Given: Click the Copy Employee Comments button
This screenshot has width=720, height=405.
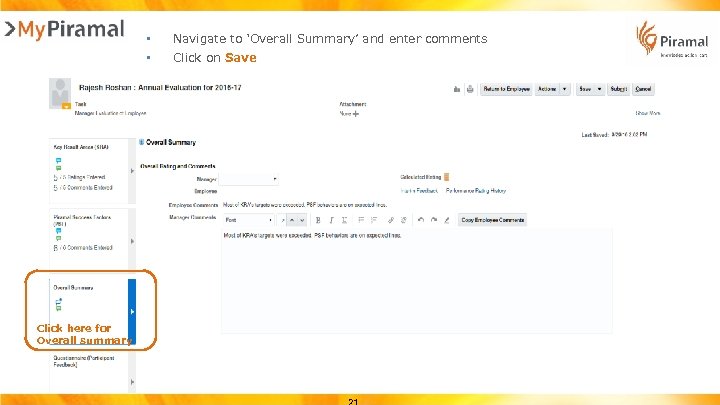Looking at the screenshot, I should (x=492, y=220).
